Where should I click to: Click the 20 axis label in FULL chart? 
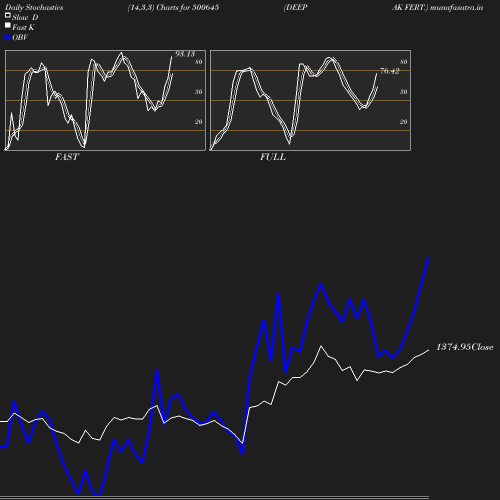click(x=404, y=122)
